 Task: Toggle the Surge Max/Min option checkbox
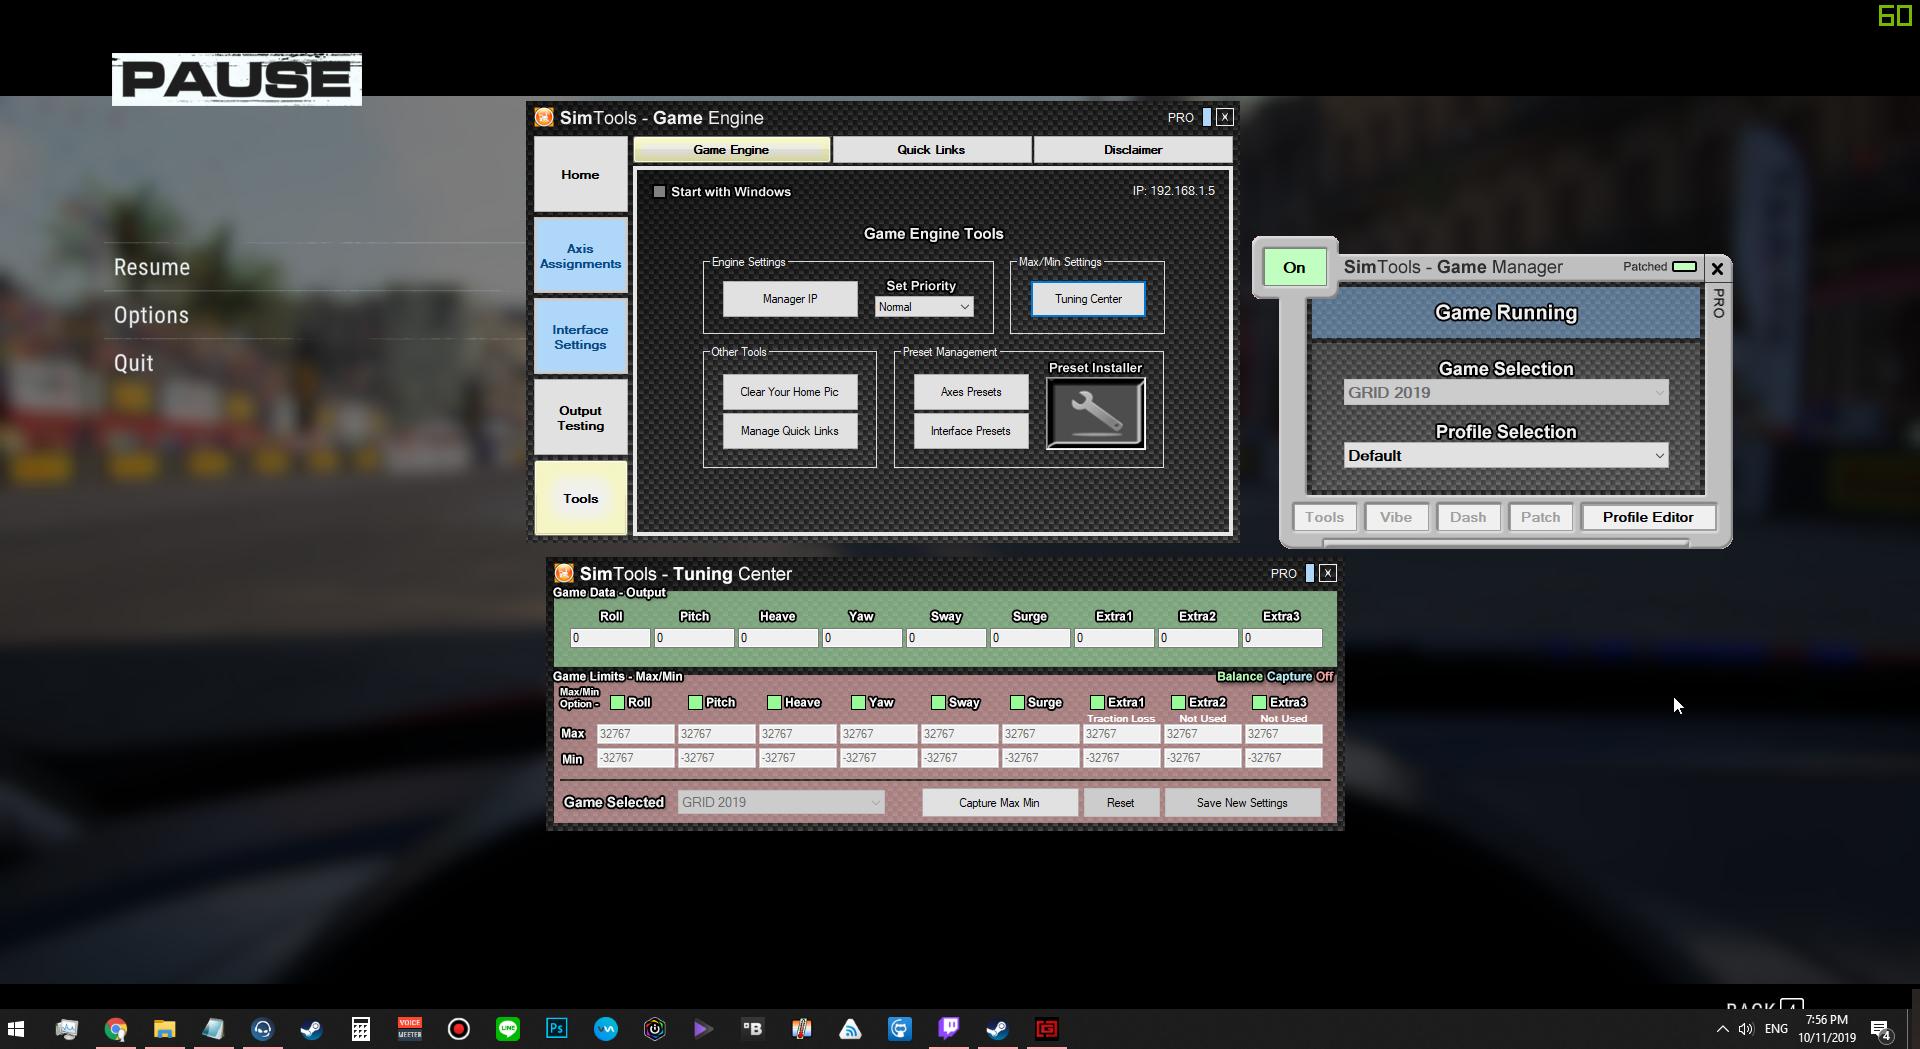(1017, 702)
